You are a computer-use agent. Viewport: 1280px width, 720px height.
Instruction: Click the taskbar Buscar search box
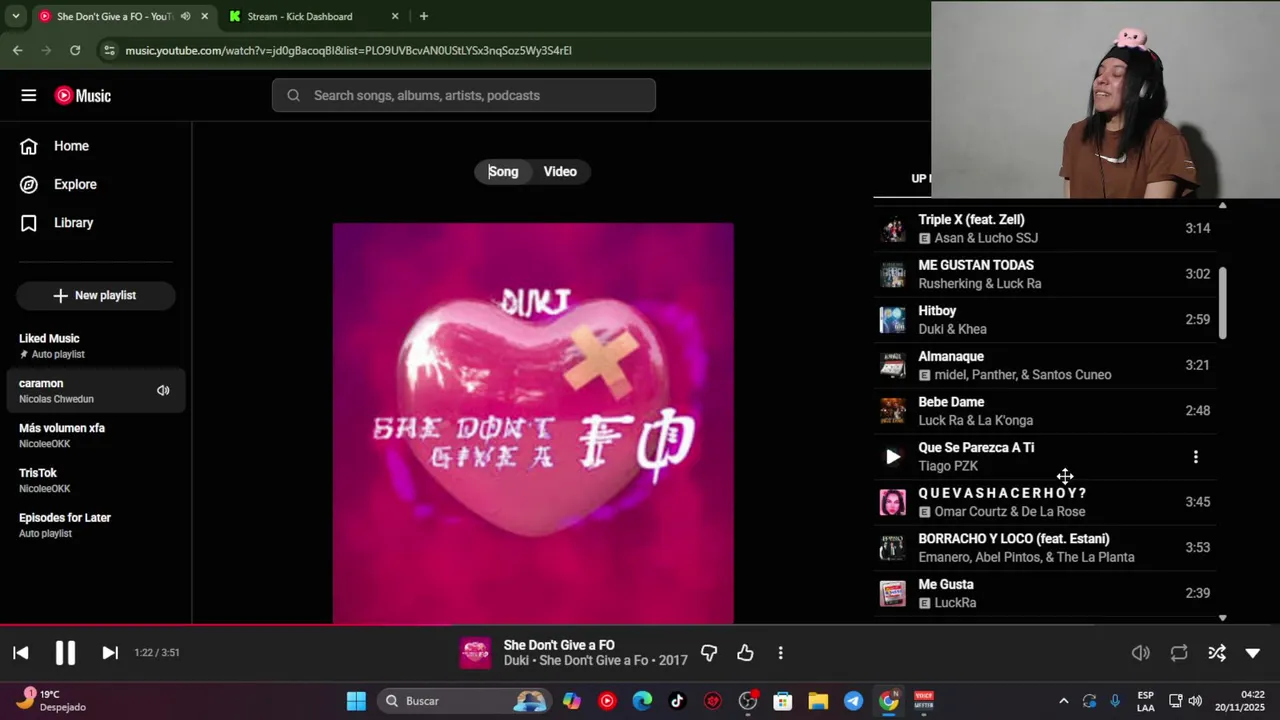point(465,701)
